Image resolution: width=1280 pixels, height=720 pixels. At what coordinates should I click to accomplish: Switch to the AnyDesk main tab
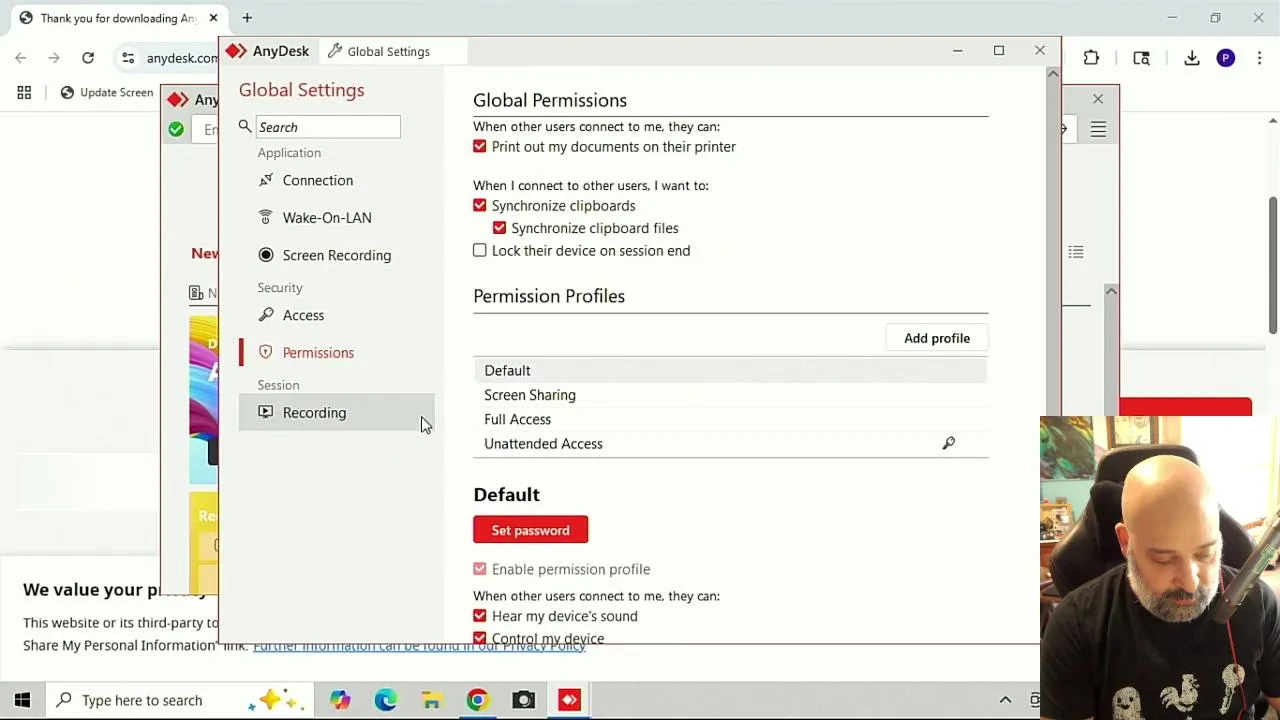tap(267, 51)
